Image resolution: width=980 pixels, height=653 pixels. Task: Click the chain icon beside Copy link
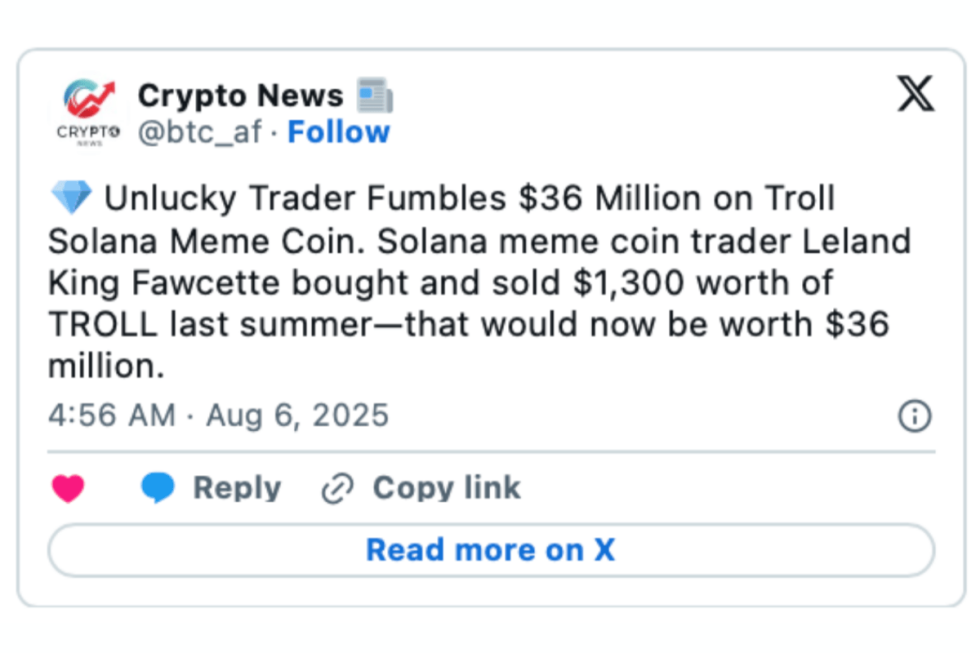tap(338, 489)
